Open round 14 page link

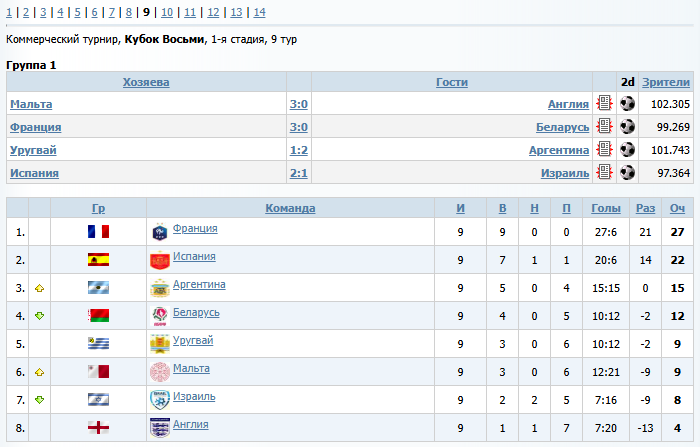(x=259, y=12)
